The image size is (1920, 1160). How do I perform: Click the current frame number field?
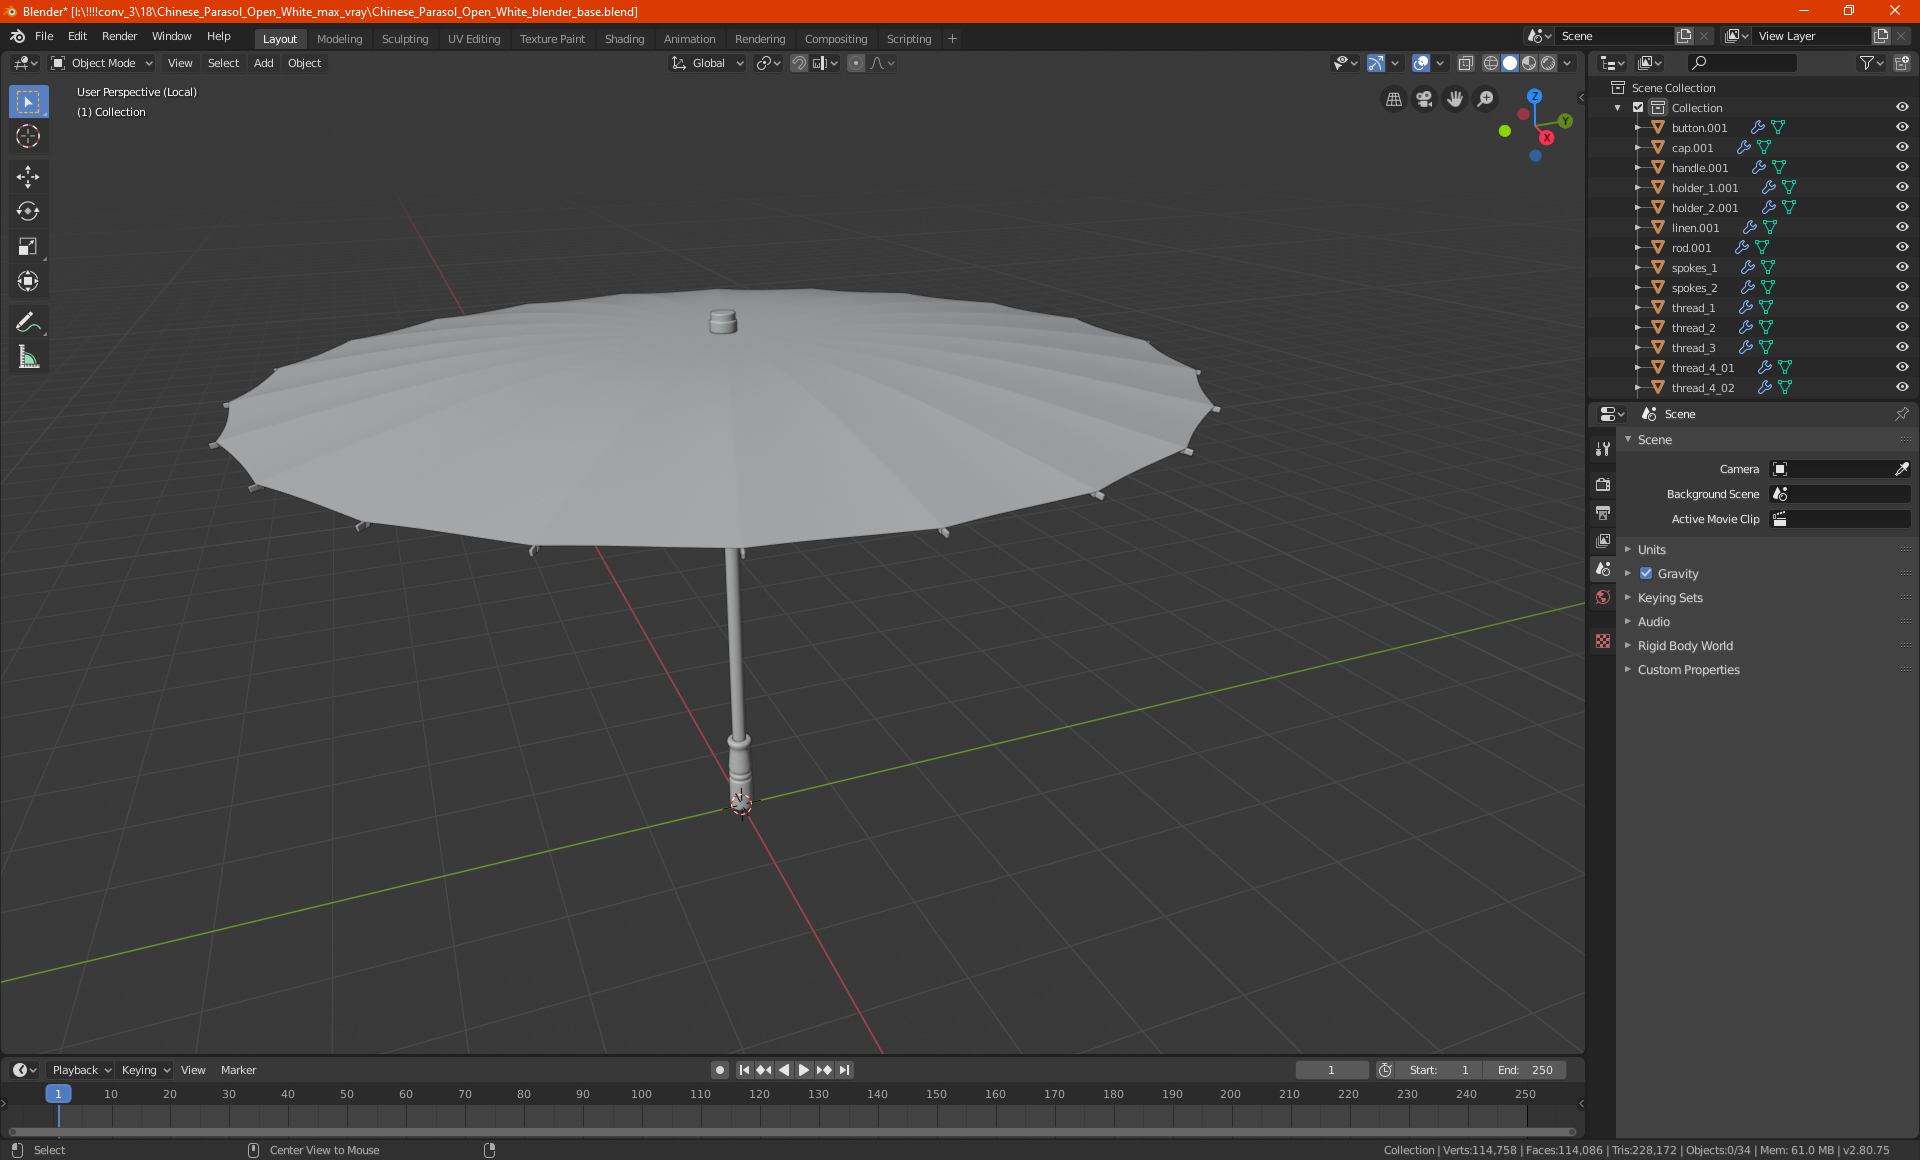(1331, 1070)
